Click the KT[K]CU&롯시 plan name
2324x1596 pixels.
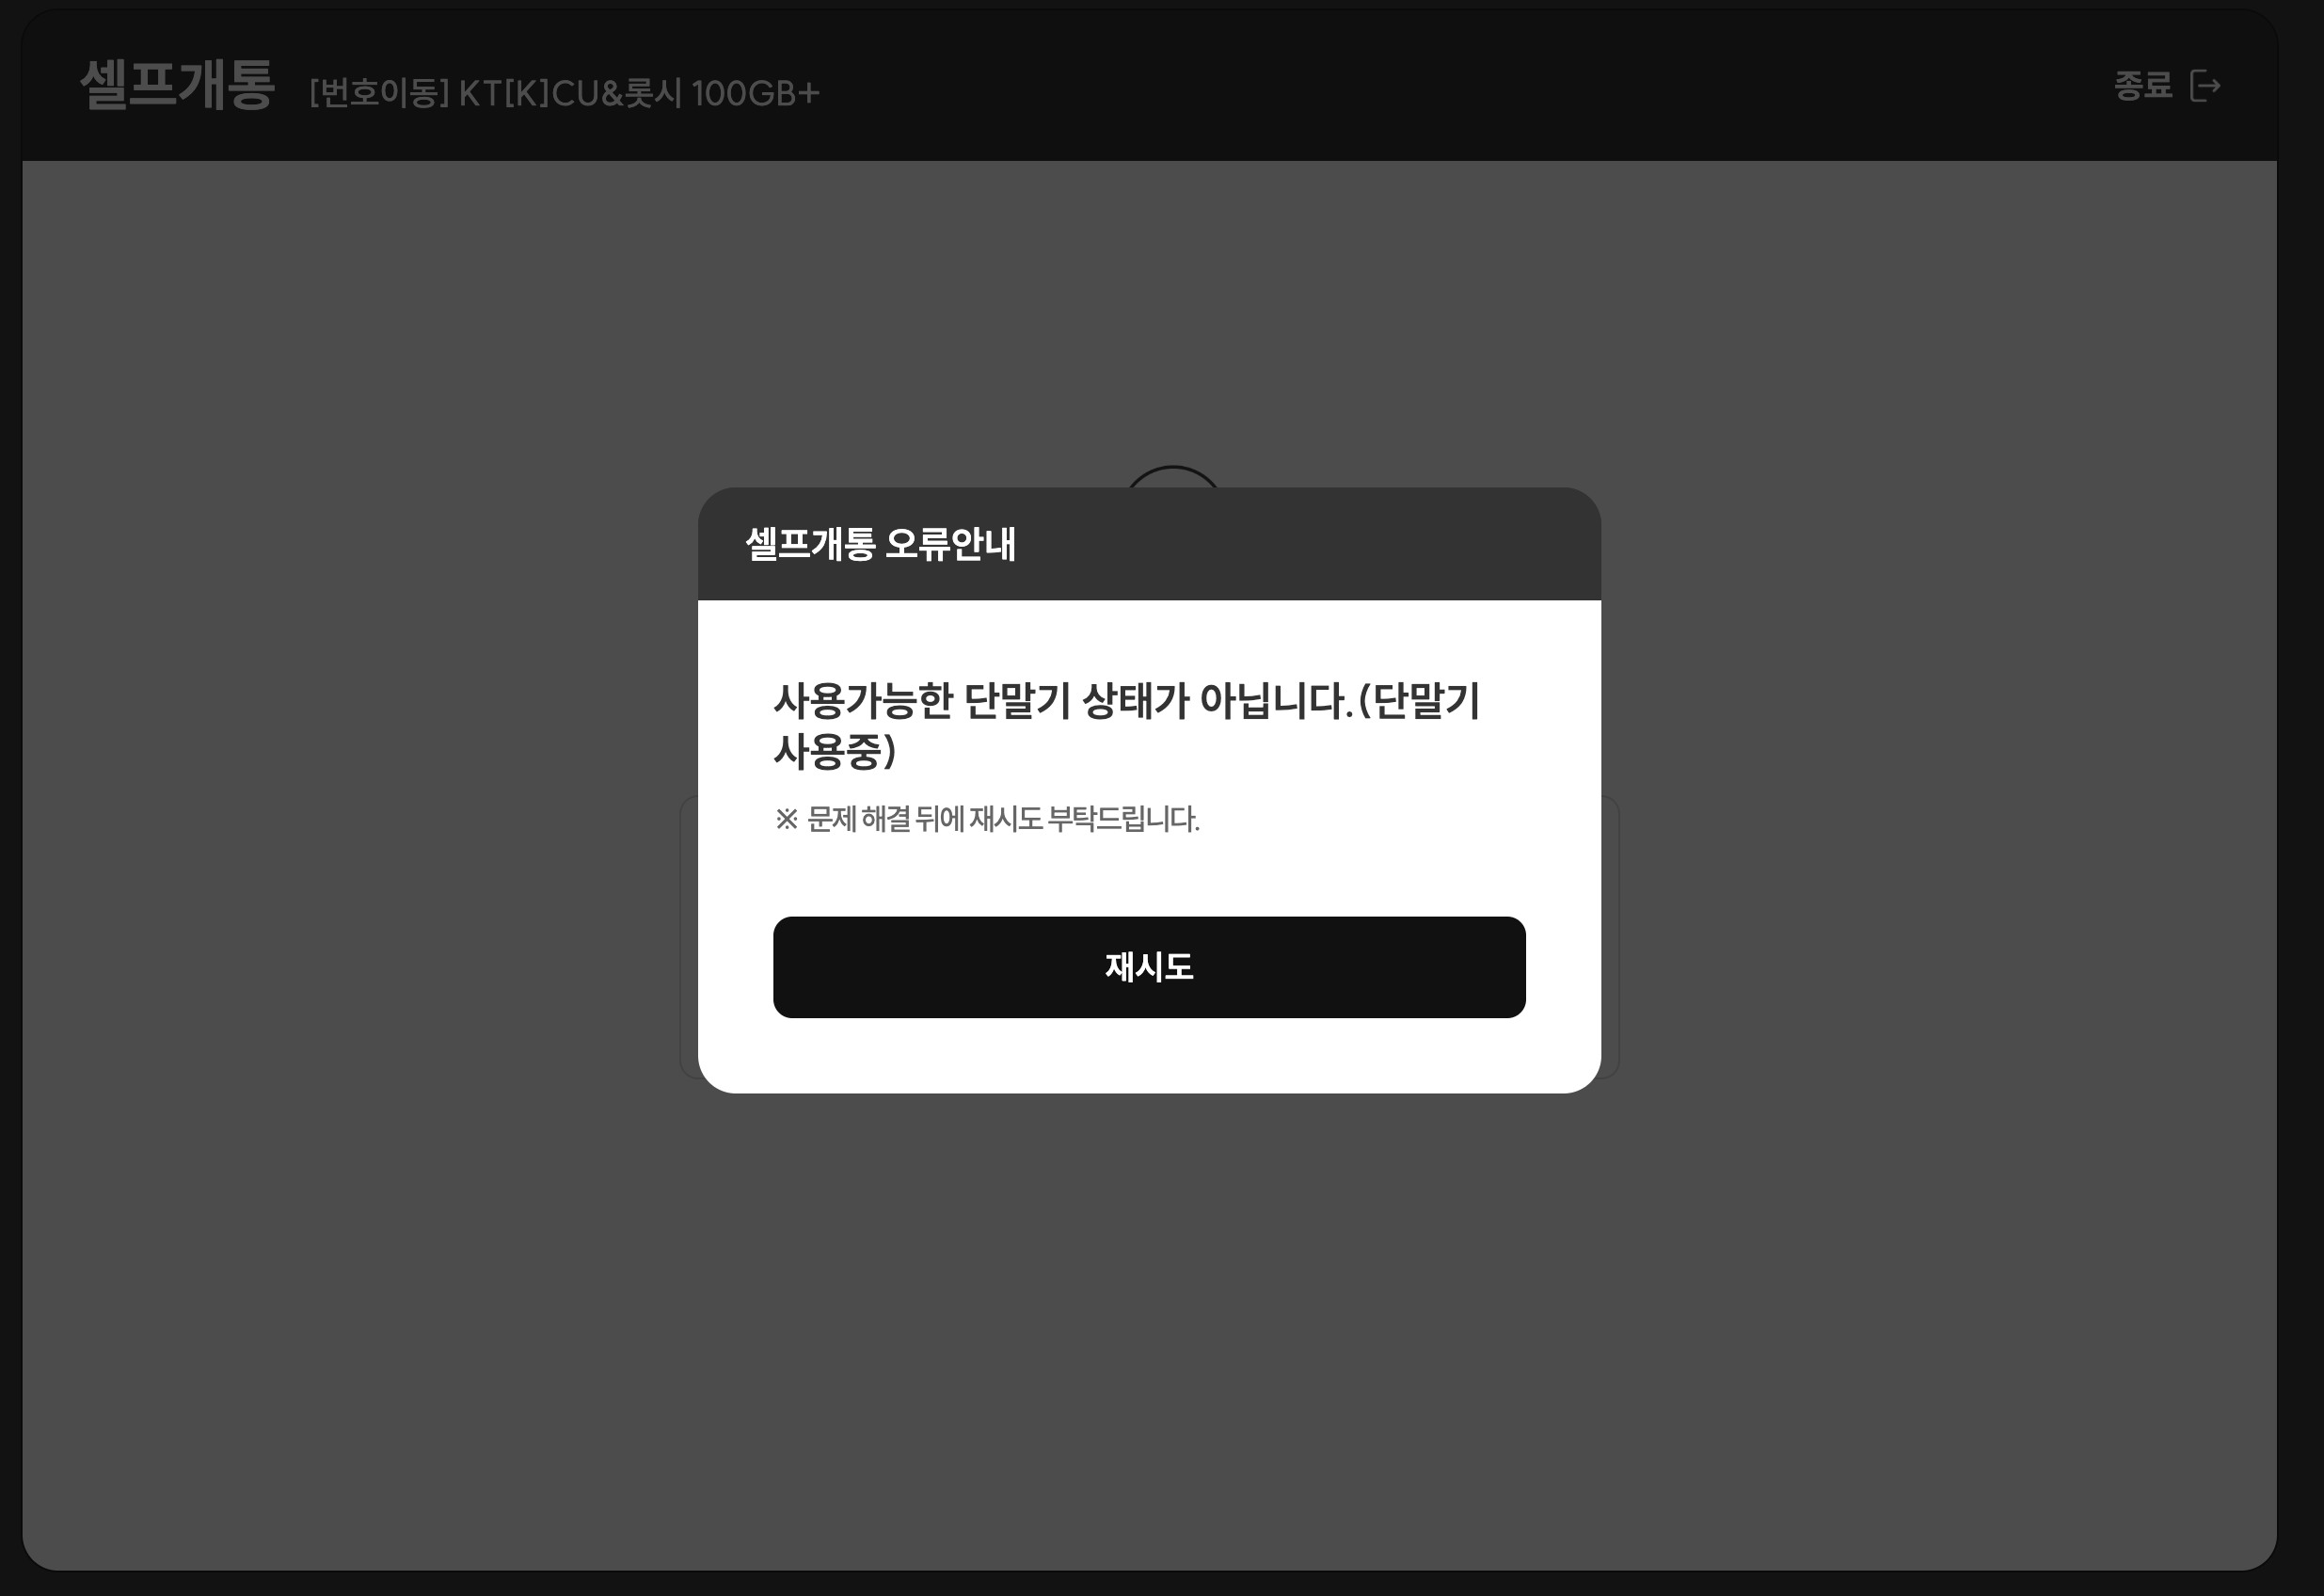pyautogui.click(x=570, y=93)
